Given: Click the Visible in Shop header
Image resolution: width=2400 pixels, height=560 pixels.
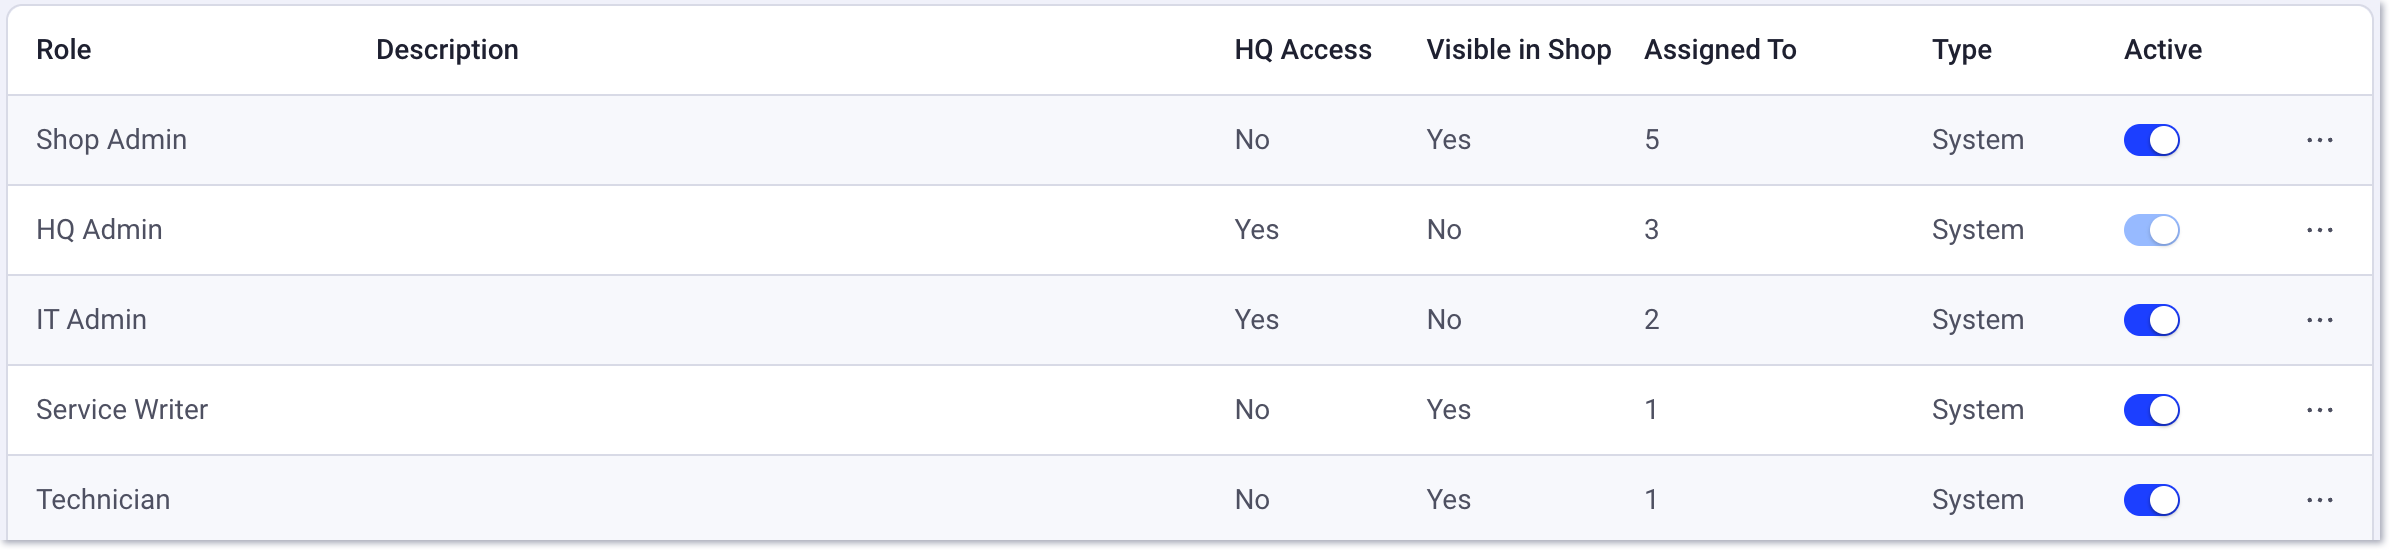Looking at the screenshot, I should [x=1518, y=50].
